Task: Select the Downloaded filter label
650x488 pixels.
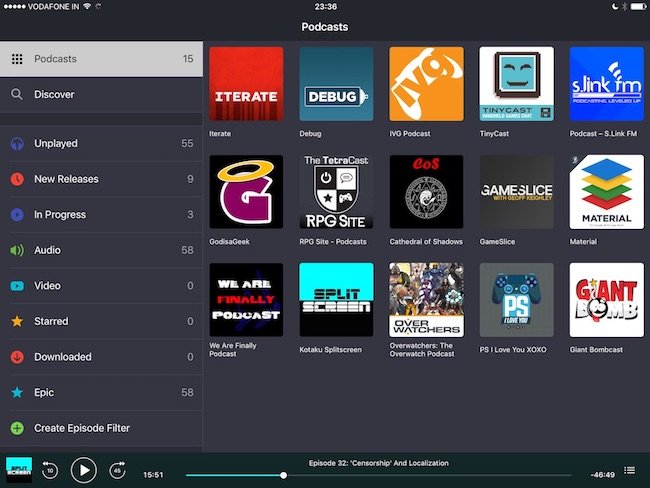Action: (x=63, y=357)
